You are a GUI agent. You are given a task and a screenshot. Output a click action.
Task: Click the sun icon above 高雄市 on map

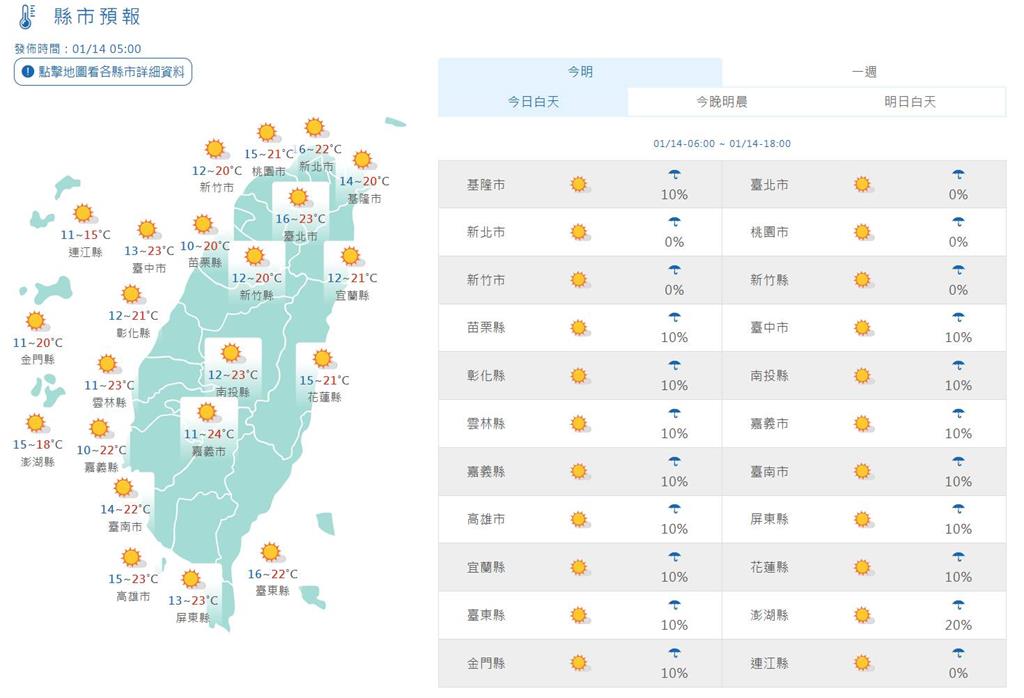pyautogui.click(x=132, y=557)
